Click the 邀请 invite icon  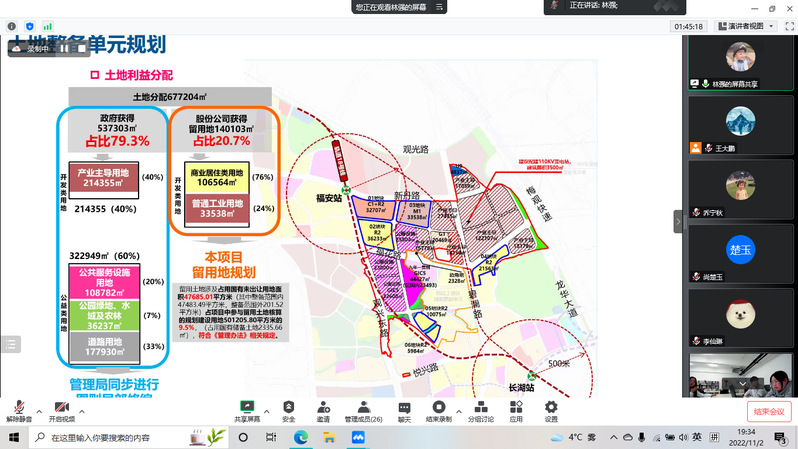[323, 408]
